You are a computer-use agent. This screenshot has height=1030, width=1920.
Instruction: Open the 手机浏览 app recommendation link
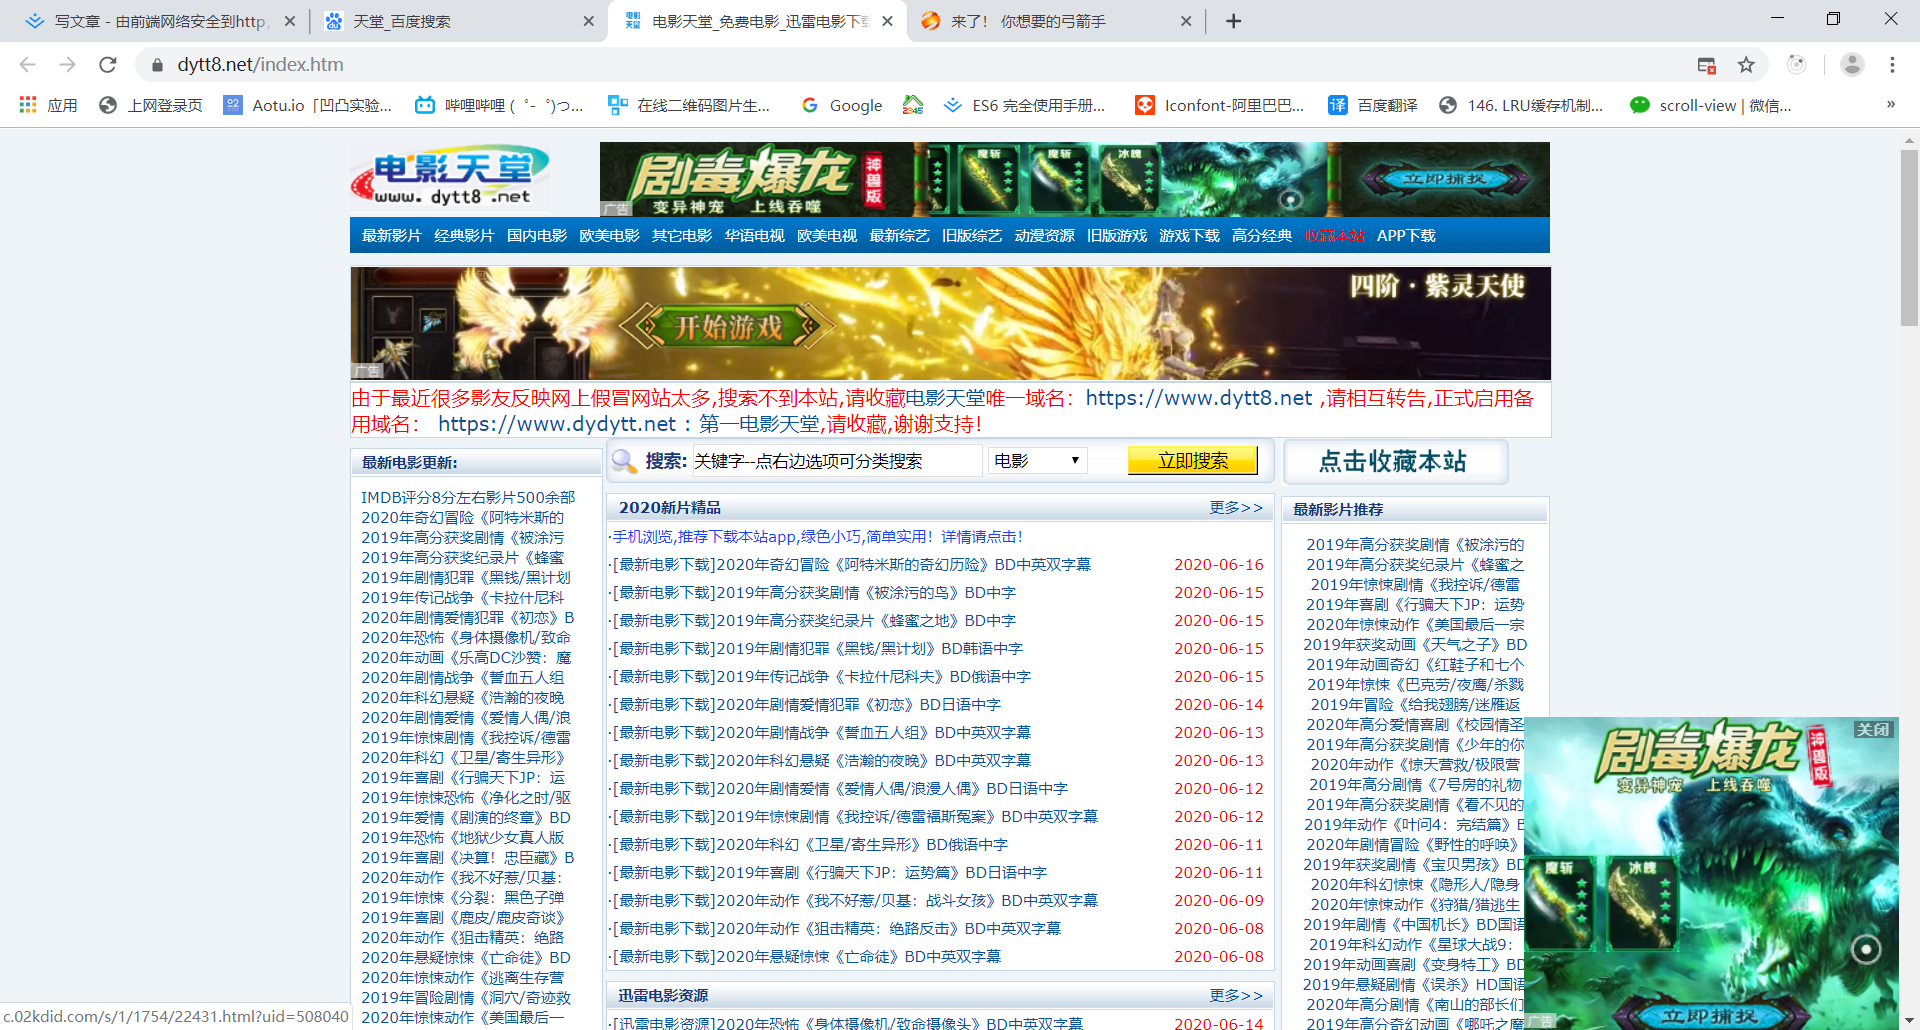(817, 537)
